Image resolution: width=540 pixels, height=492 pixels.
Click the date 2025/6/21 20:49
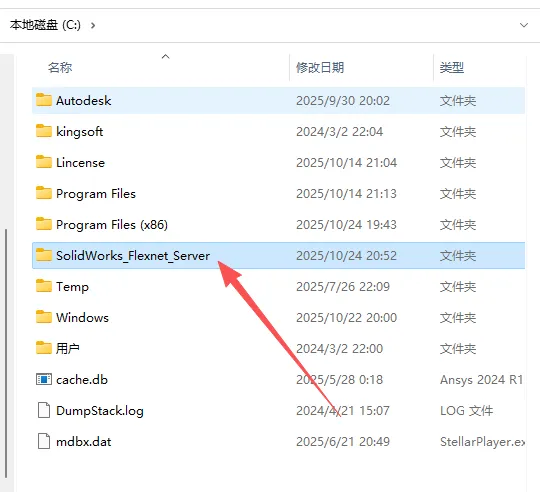343,441
